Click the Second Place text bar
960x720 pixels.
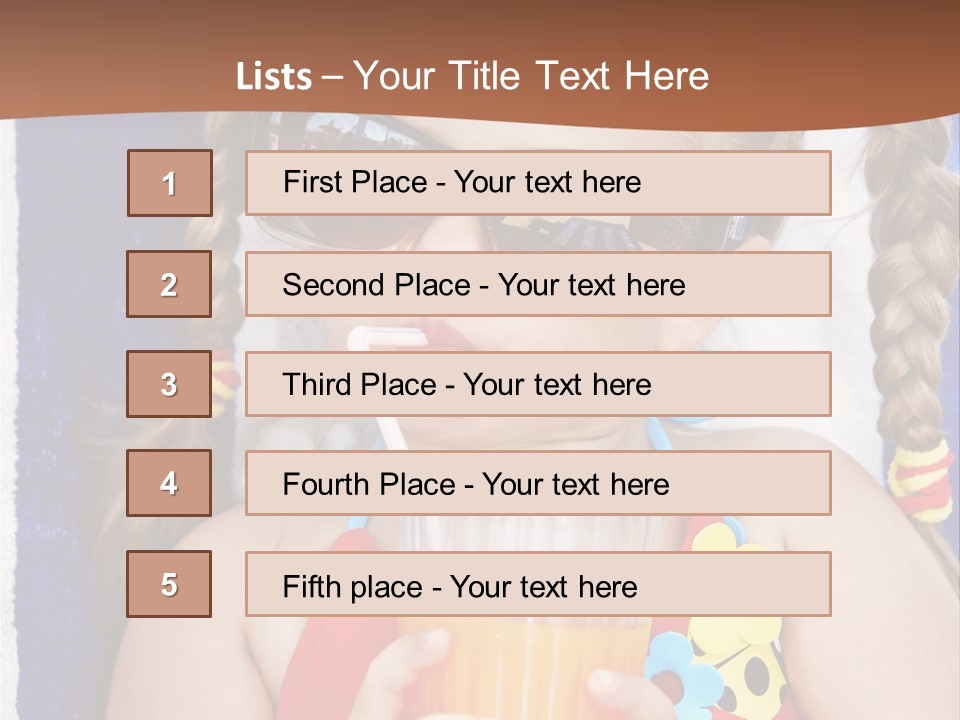pyautogui.click(x=538, y=284)
